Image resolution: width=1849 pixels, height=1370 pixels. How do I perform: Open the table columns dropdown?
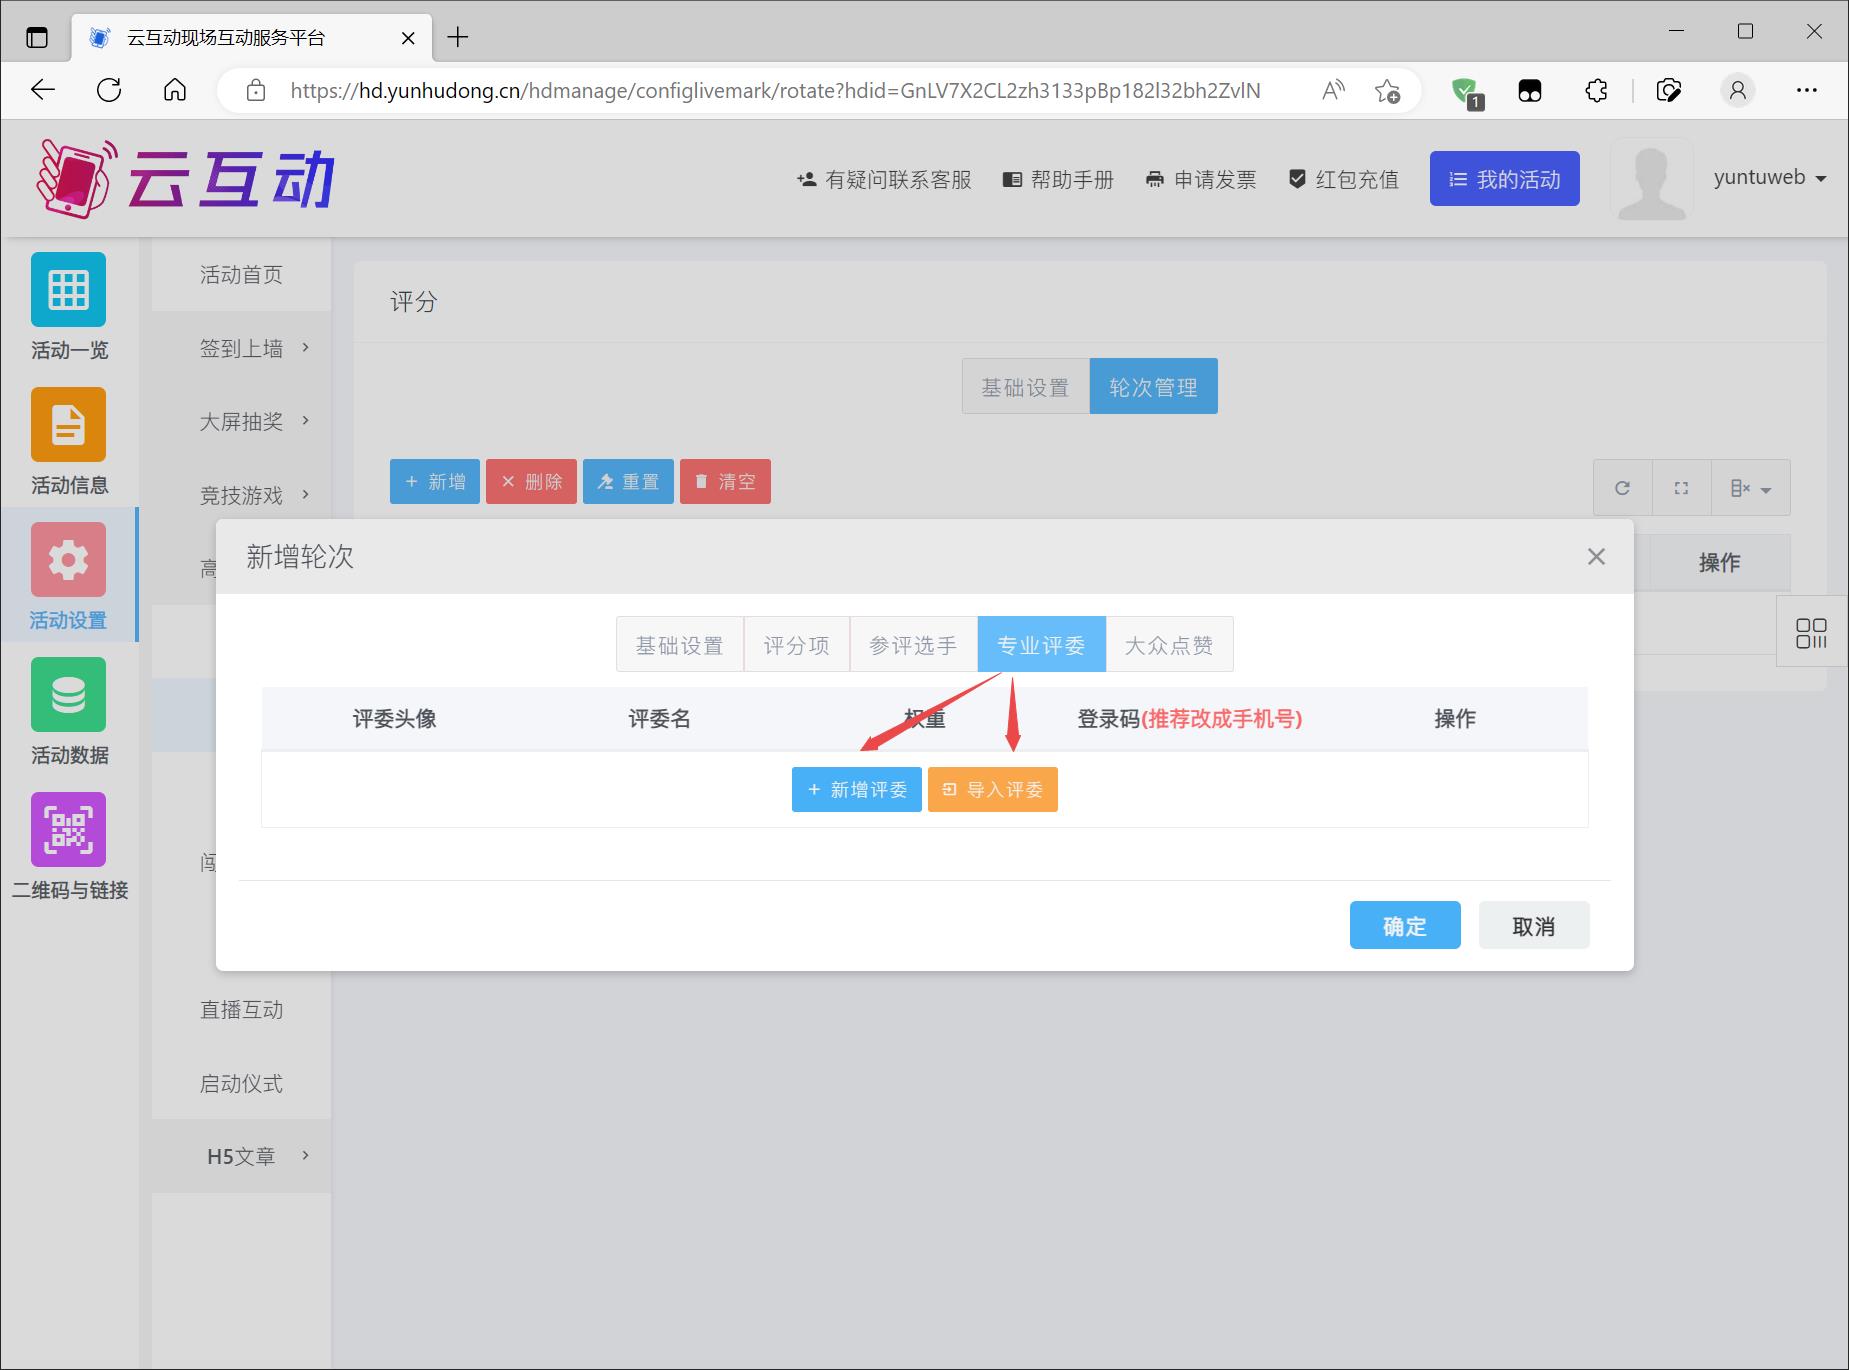coord(1750,488)
